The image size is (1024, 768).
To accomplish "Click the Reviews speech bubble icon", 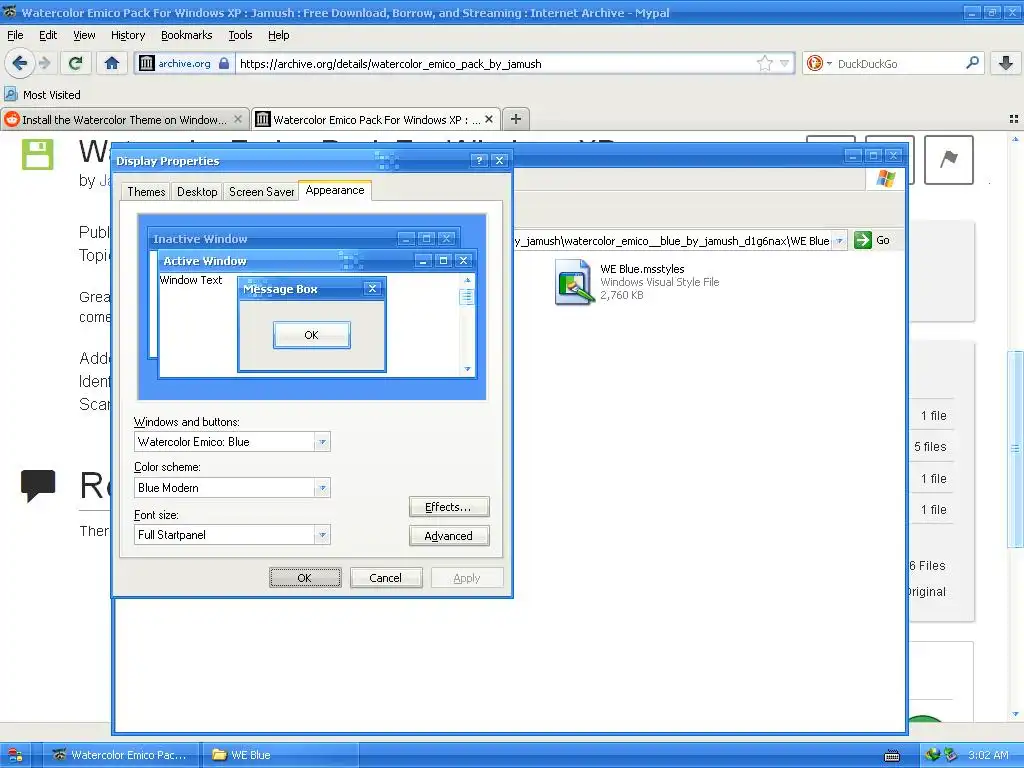I will [38, 485].
